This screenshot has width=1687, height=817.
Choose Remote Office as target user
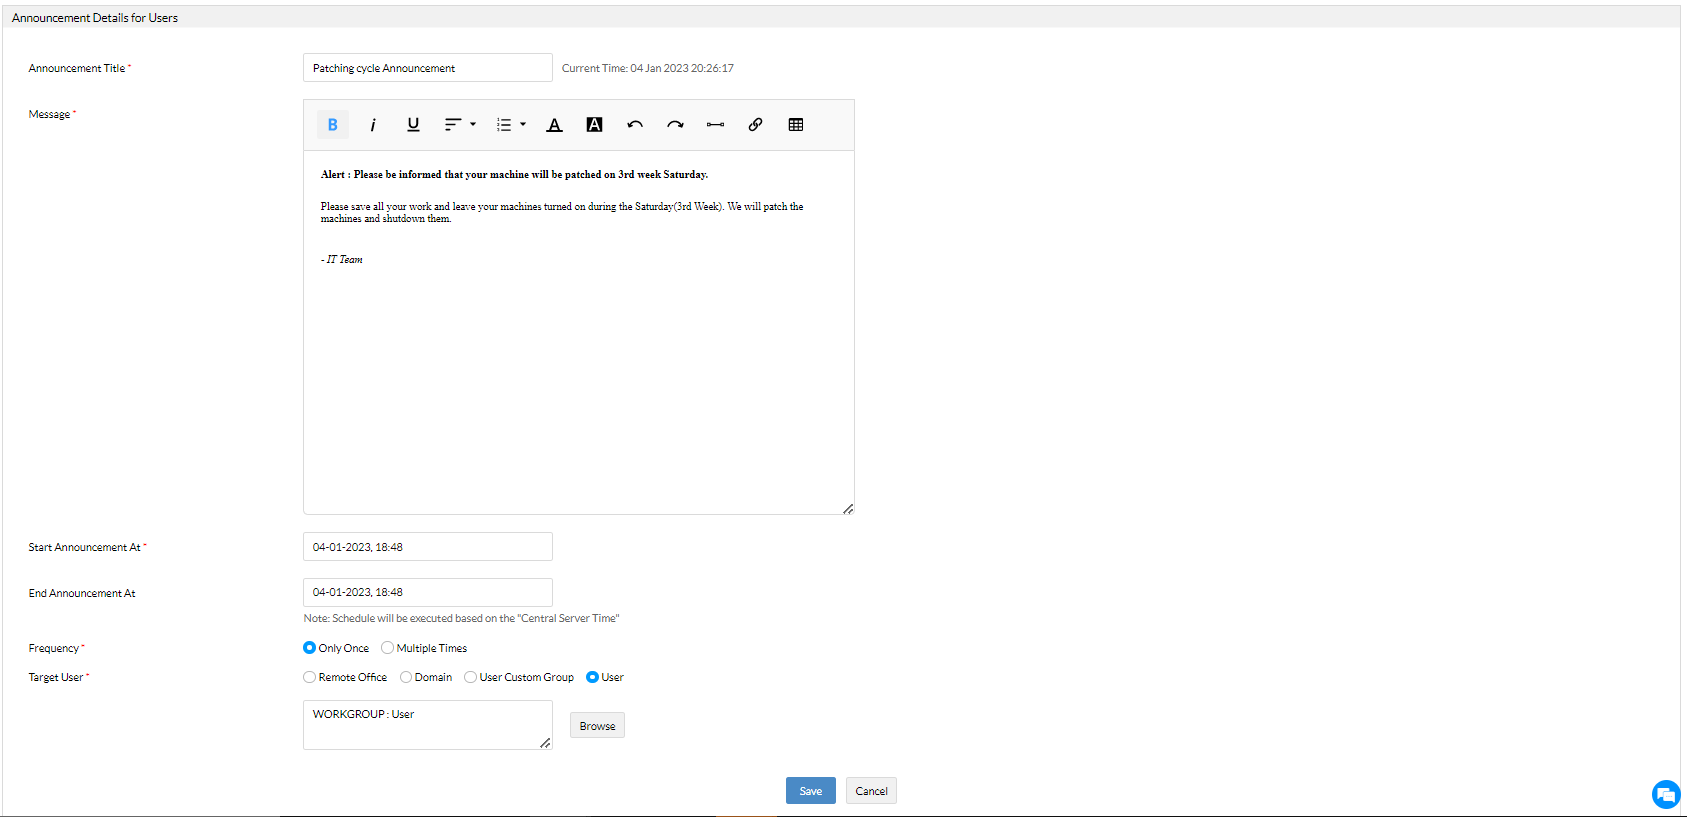coord(310,677)
